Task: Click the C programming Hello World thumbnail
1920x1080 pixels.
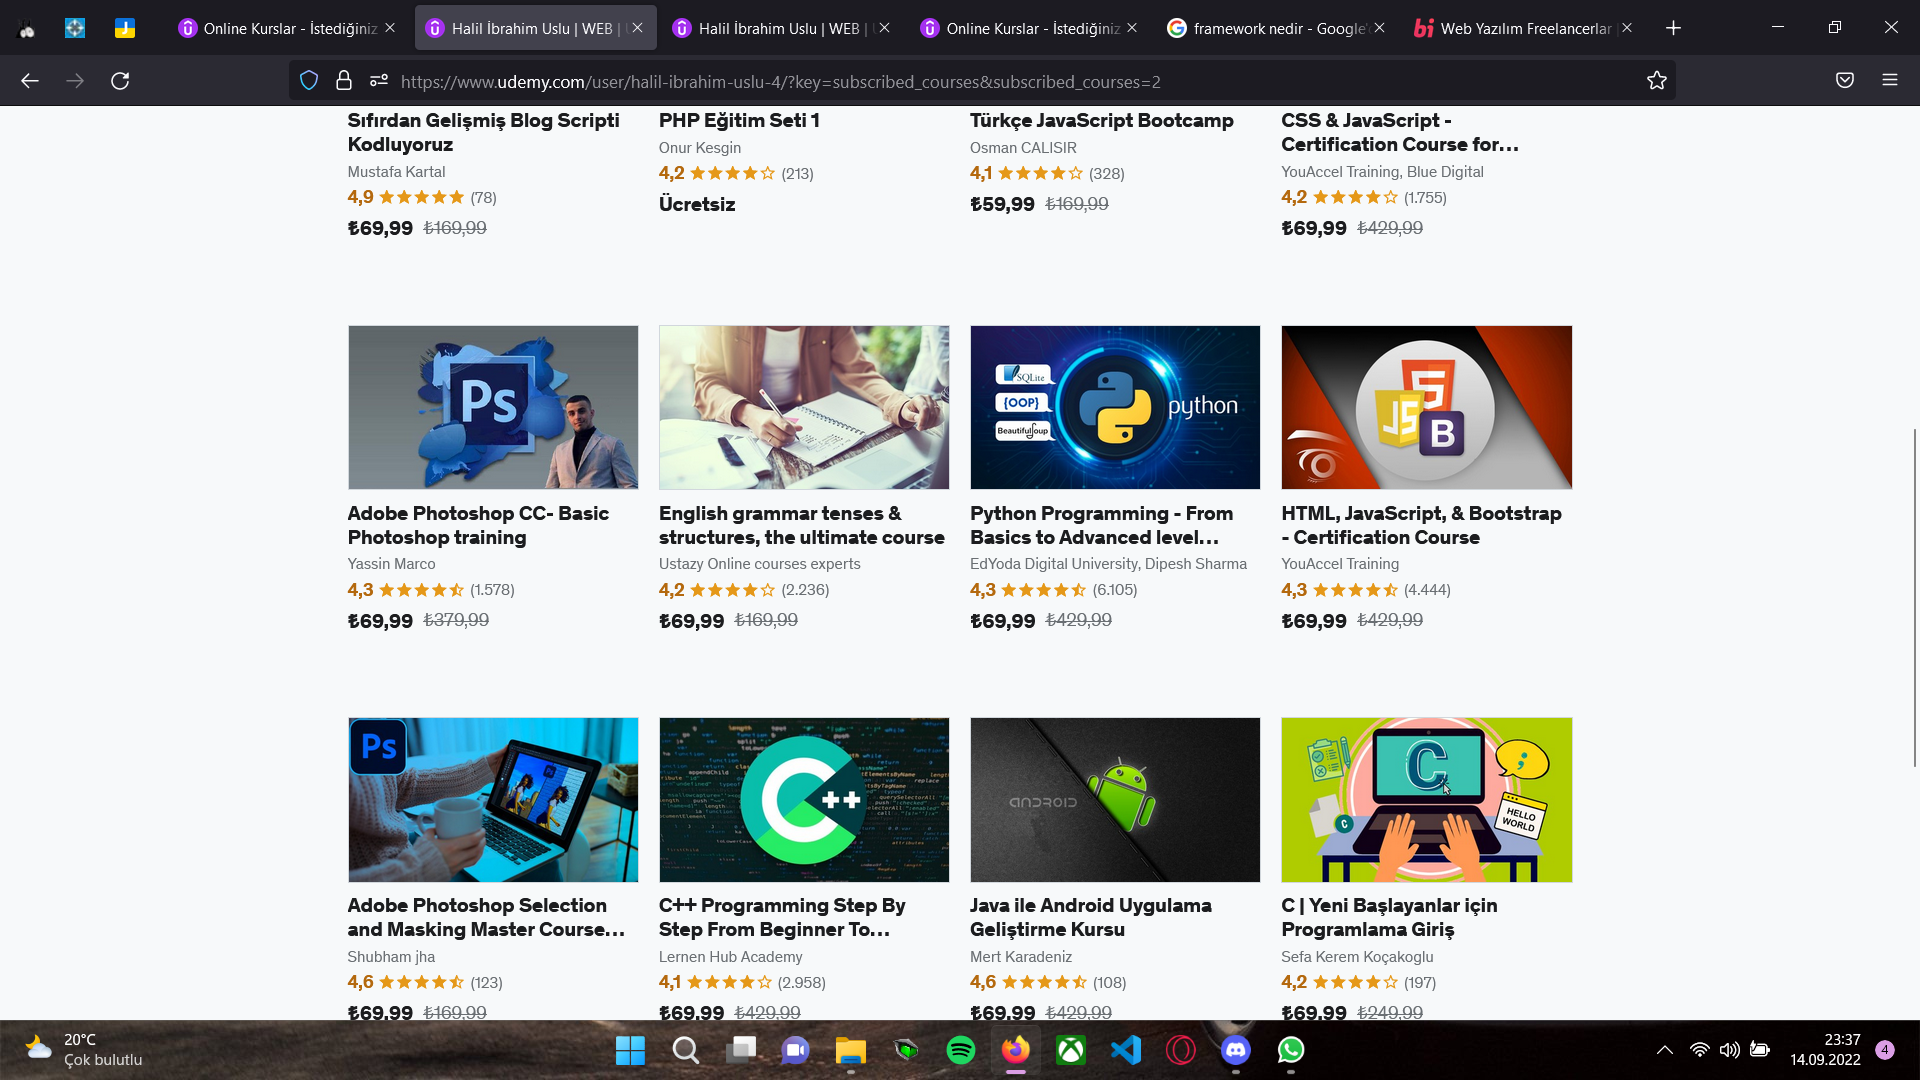Action: coord(1427,800)
